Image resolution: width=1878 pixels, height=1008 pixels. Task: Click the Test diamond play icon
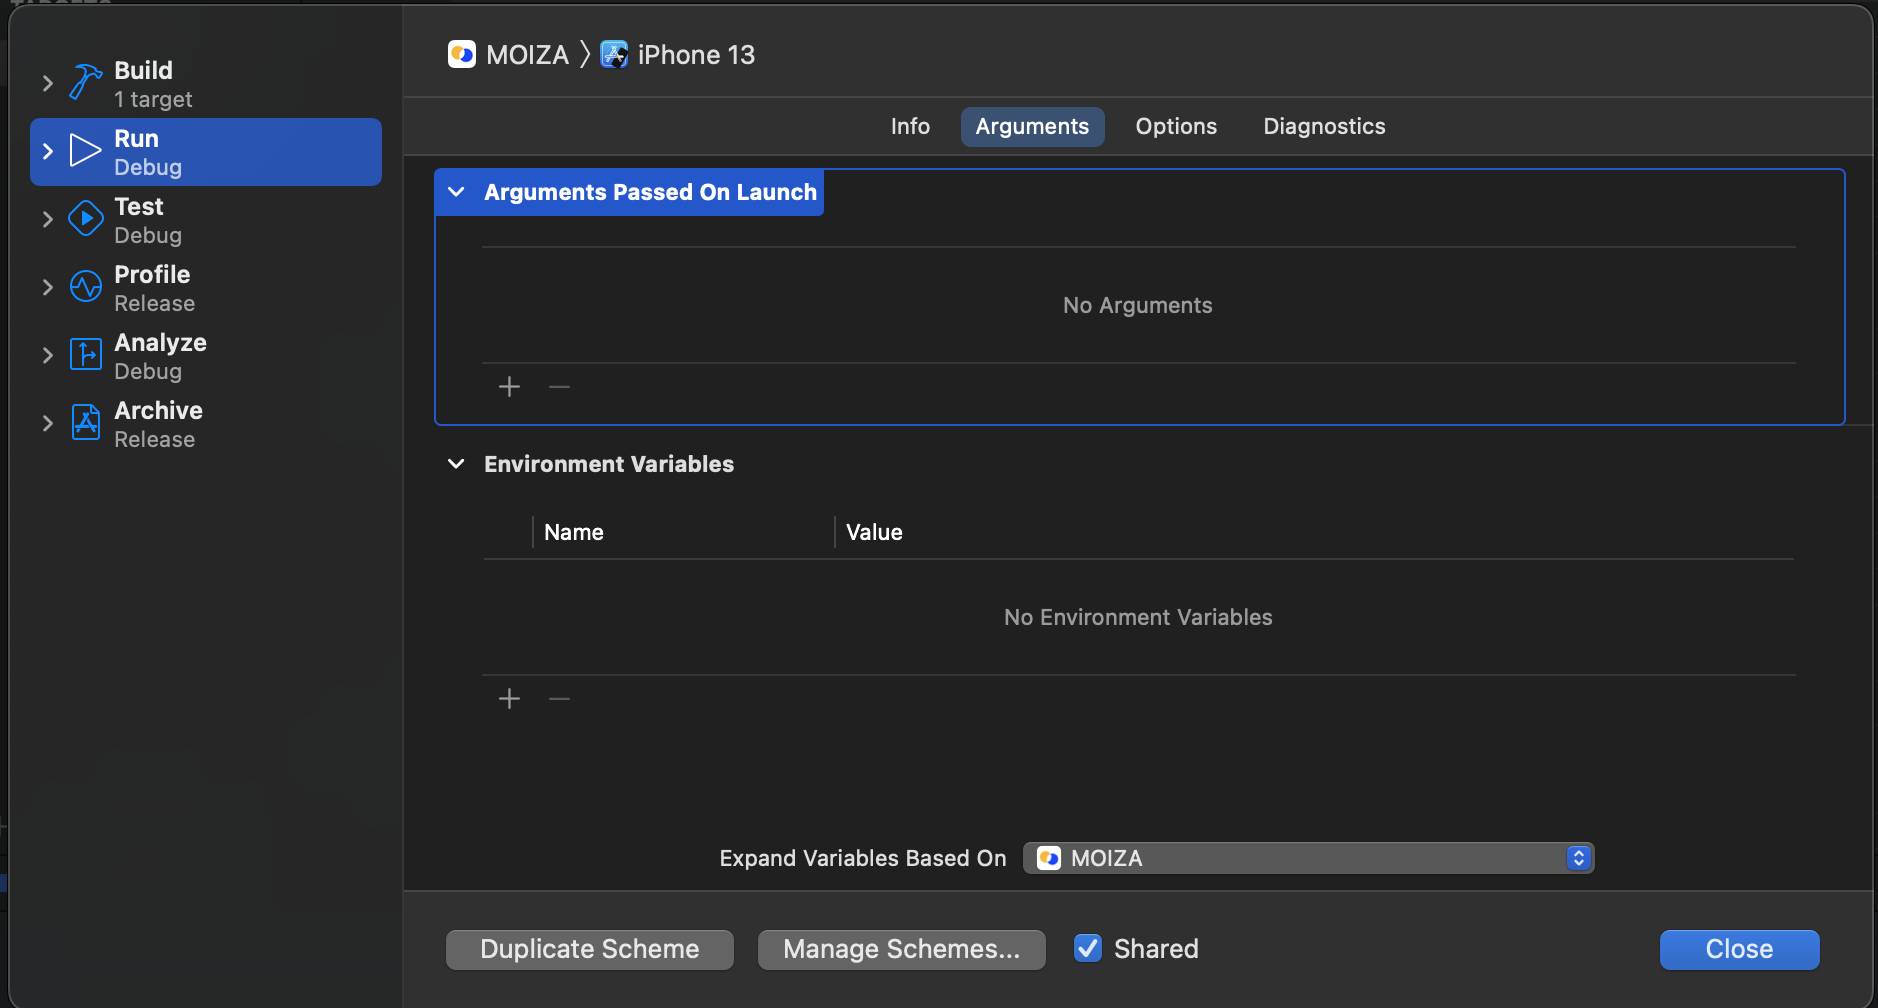coord(86,219)
